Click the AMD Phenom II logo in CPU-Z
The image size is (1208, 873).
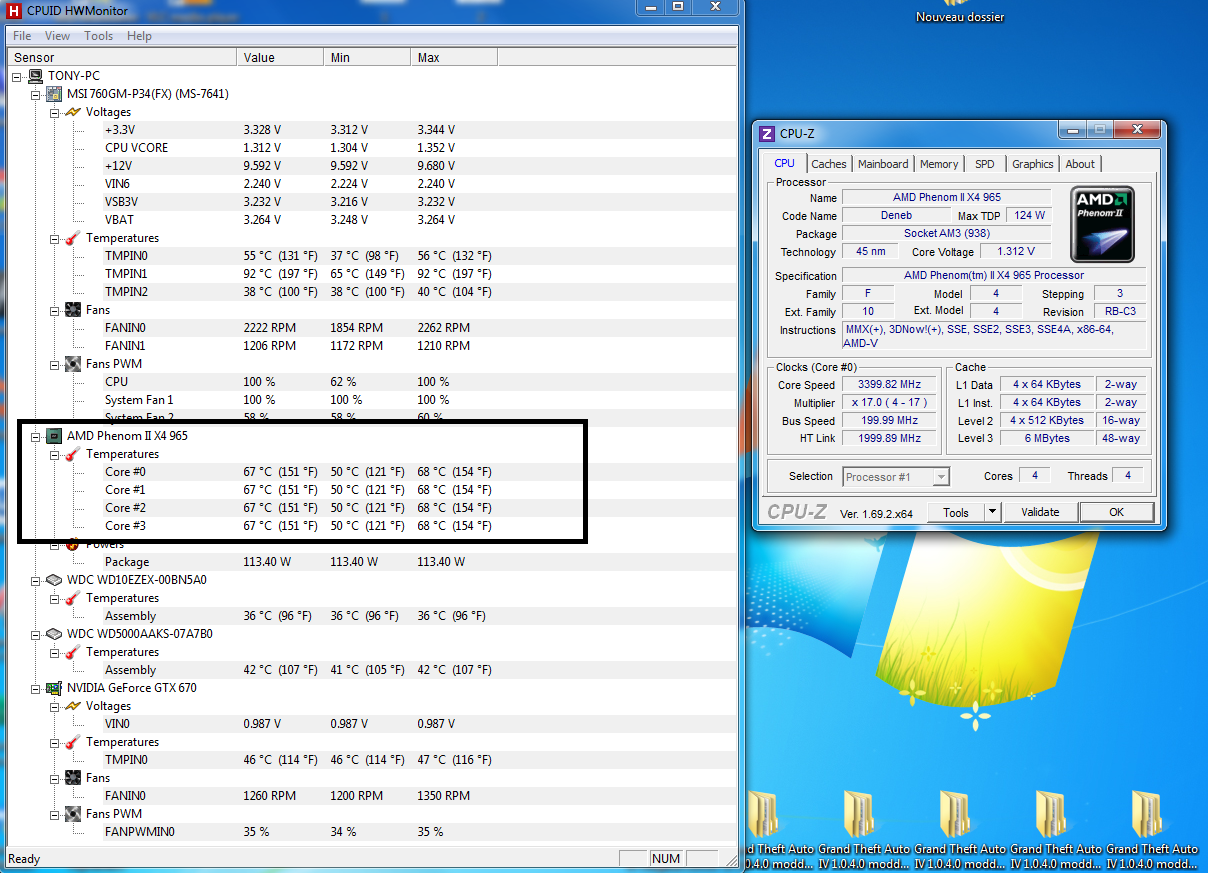[x=1103, y=223]
